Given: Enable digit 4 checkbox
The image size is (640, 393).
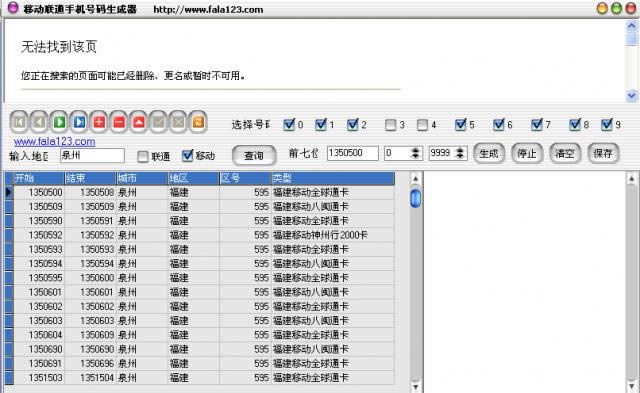Looking at the screenshot, I should point(422,125).
